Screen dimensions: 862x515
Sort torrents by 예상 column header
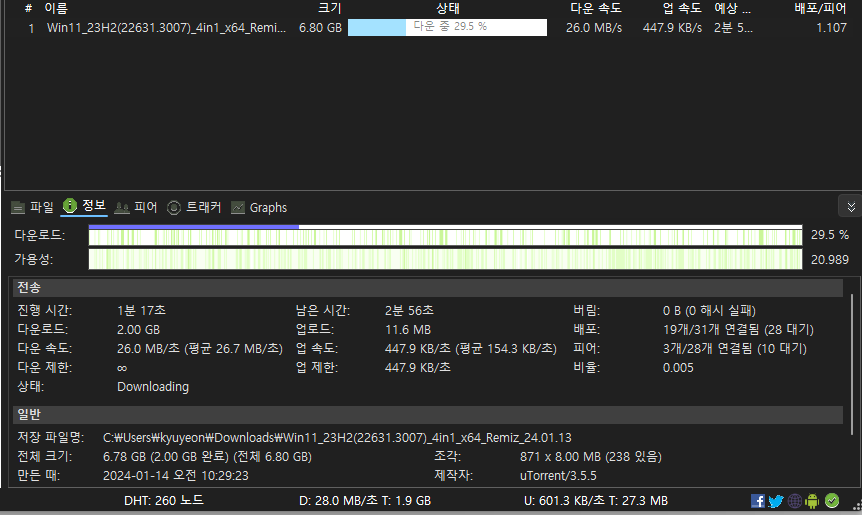click(732, 8)
